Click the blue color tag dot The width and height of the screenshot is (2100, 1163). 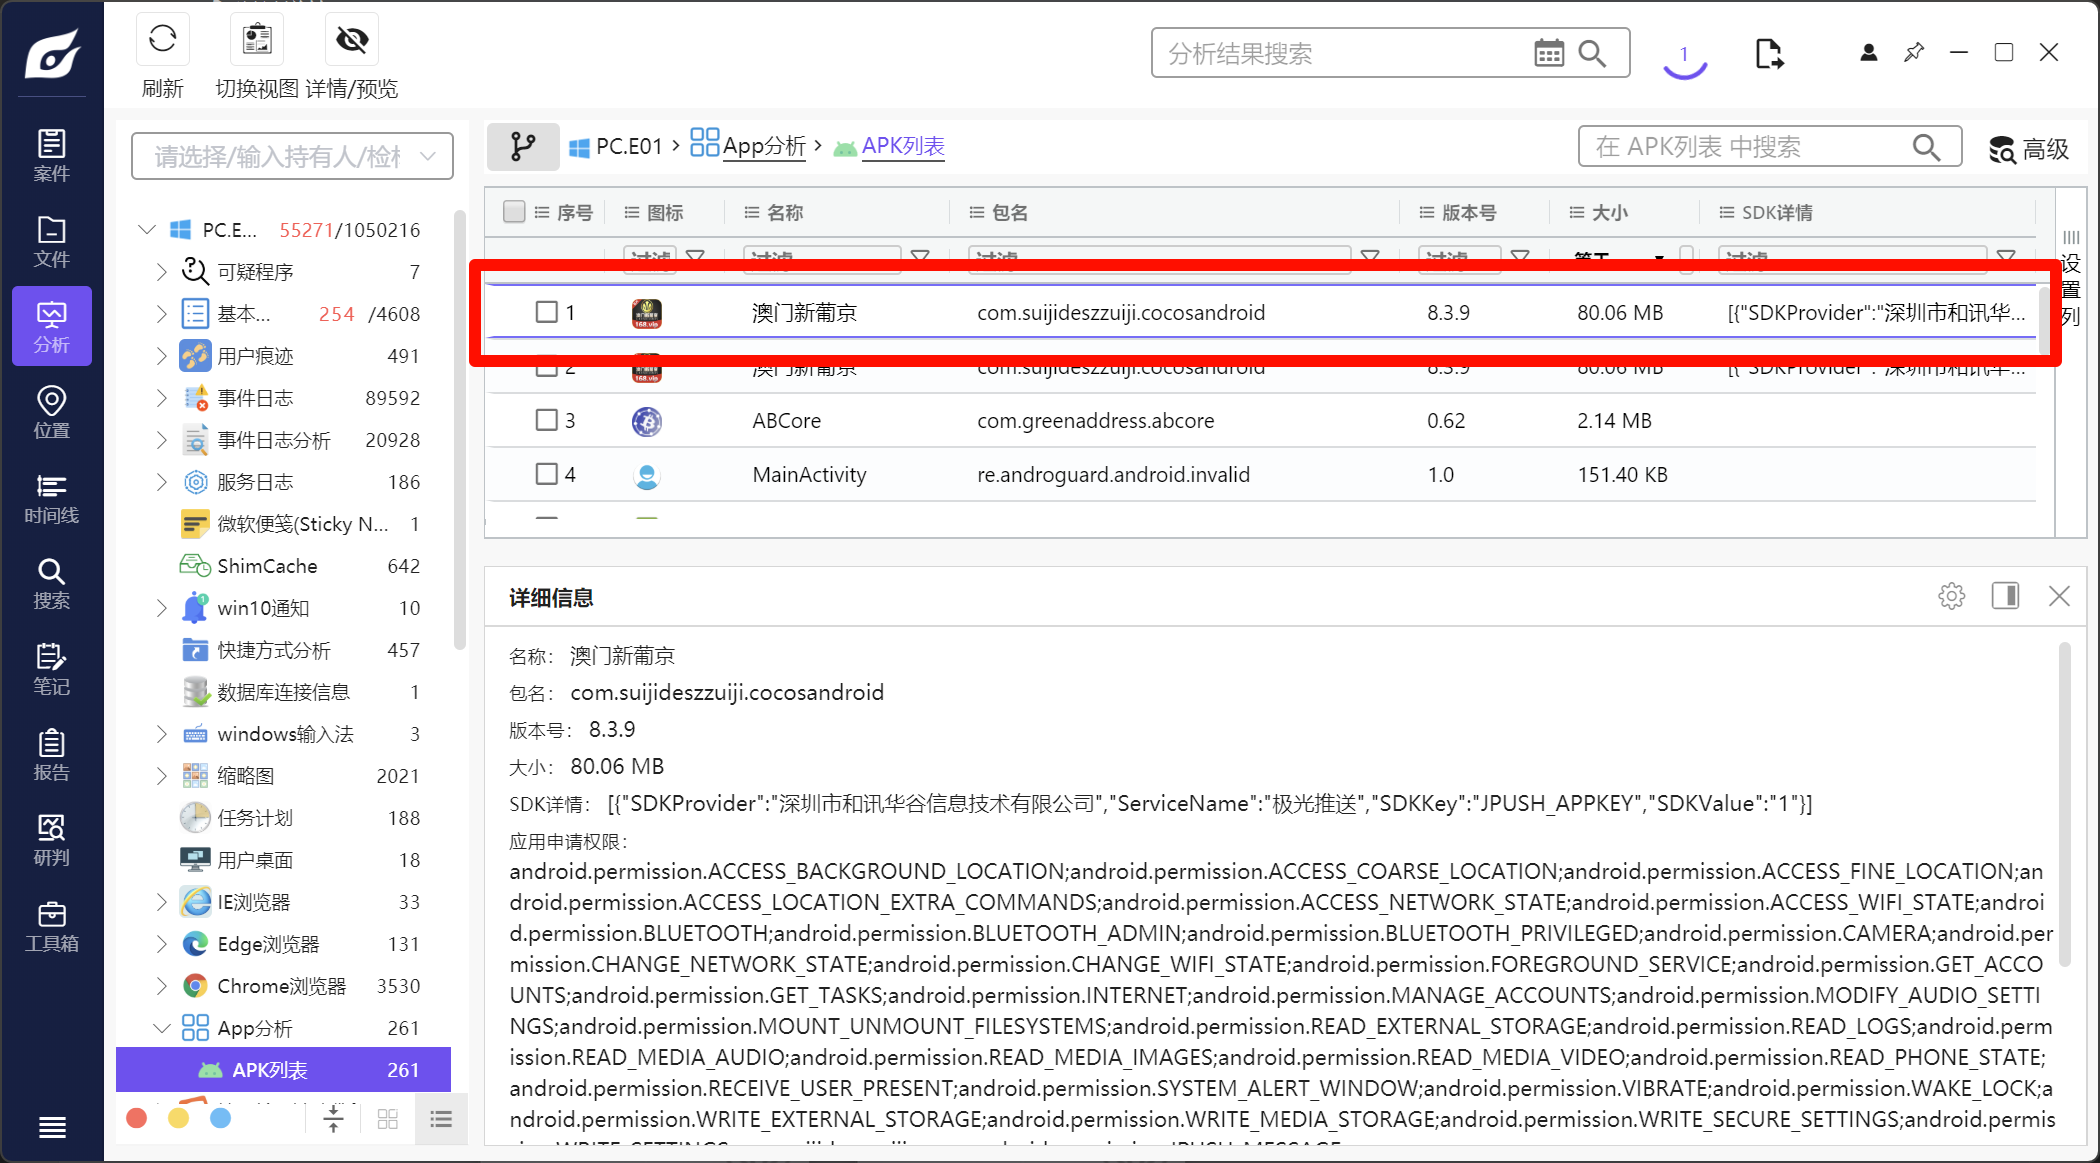coord(221,1118)
